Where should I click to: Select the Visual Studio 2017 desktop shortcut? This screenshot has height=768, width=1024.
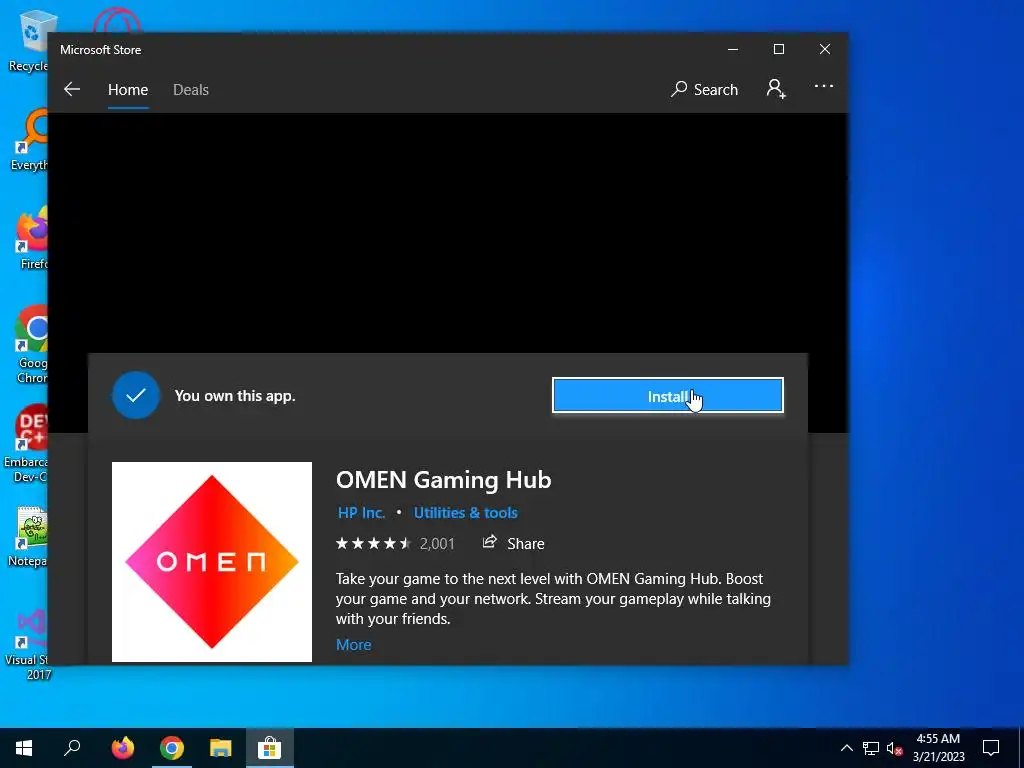click(27, 644)
